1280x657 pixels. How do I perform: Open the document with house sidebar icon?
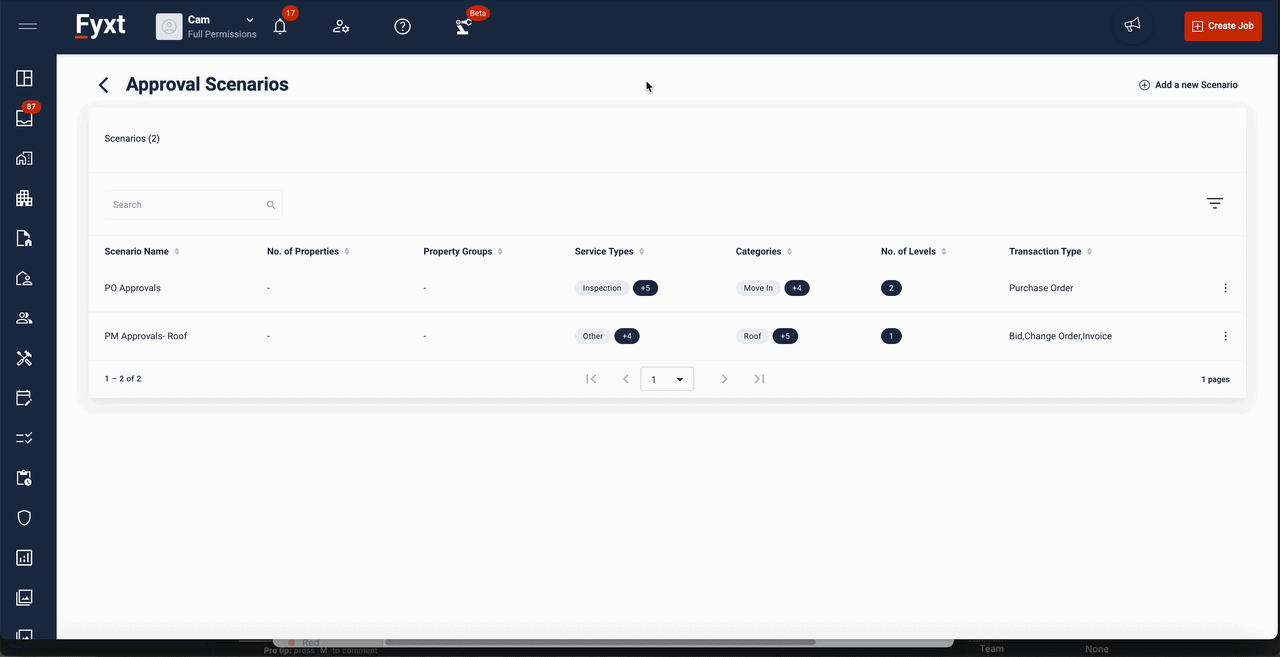[x=25, y=238]
